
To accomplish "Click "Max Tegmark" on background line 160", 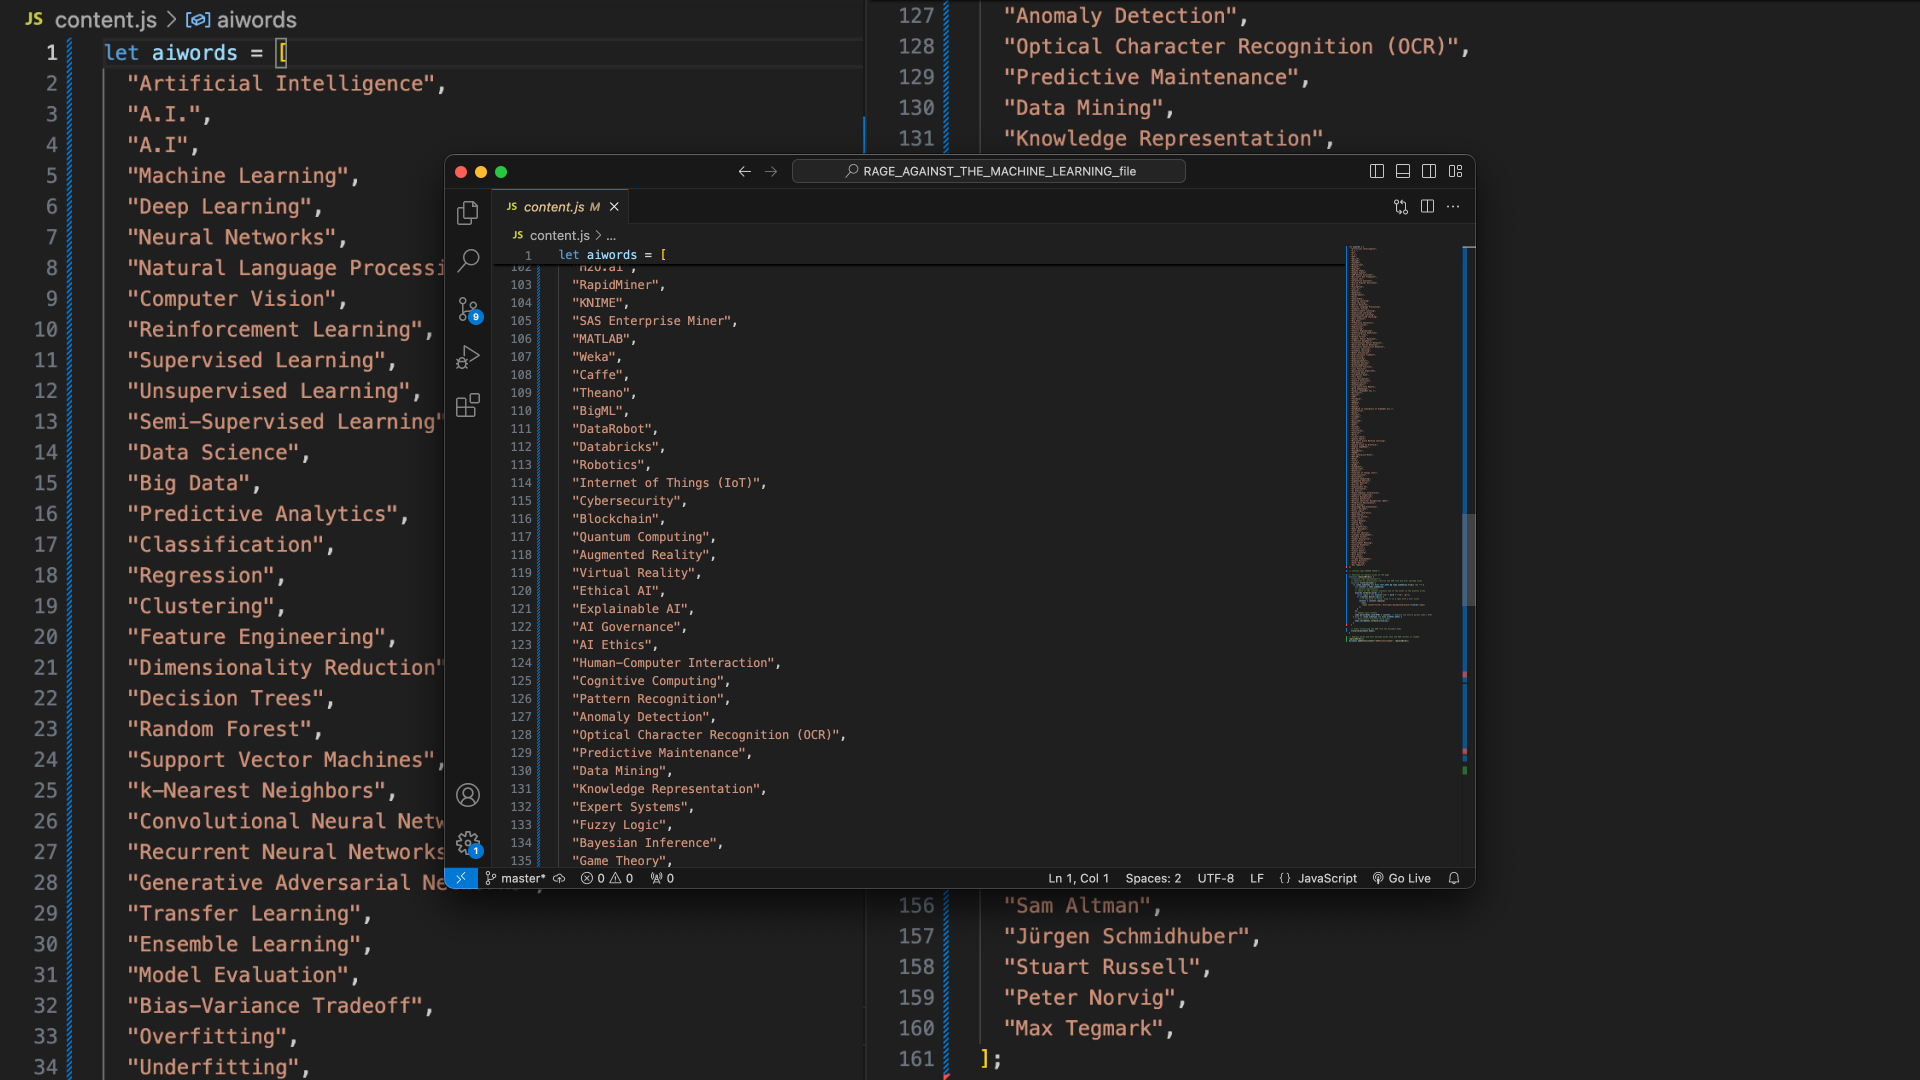I will tap(1083, 1029).
